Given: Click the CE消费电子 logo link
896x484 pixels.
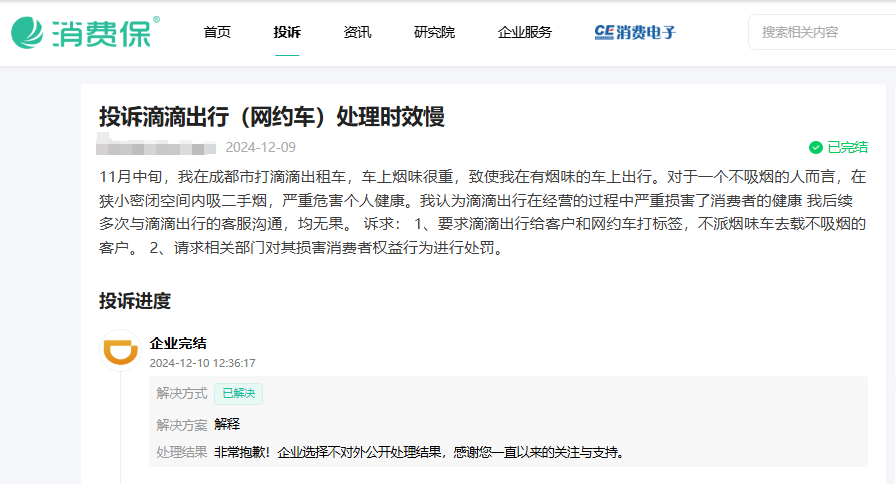Looking at the screenshot, I should (635, 33).
